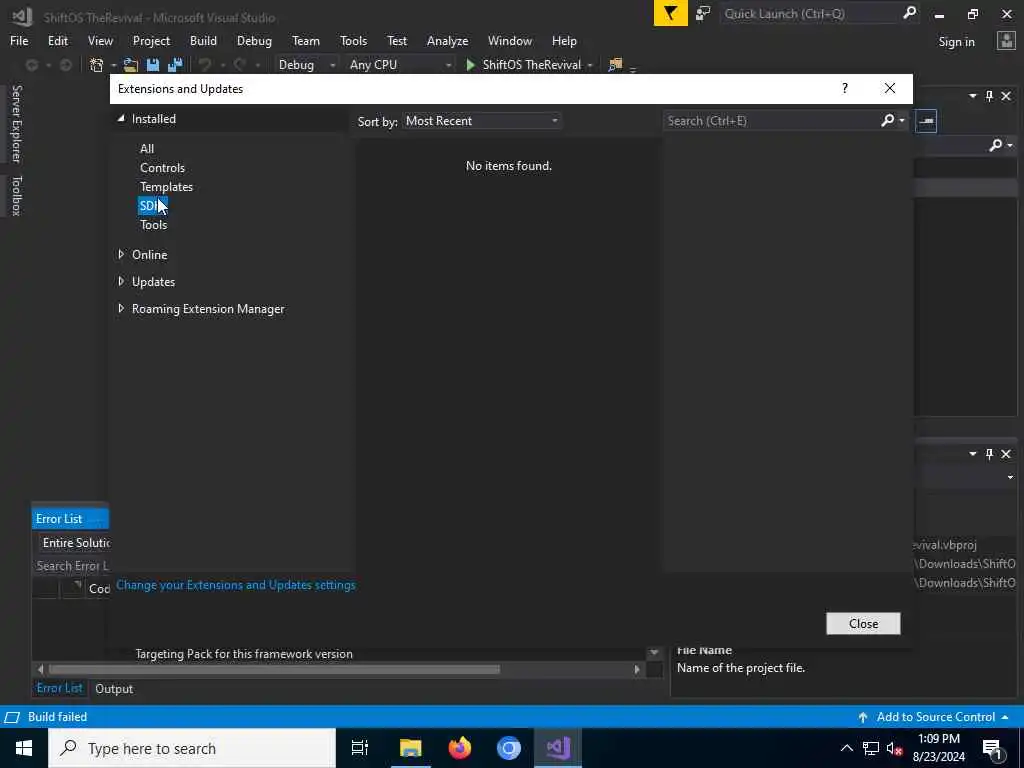The image size is (1024, 768).
Task: Click Add to Source Control
Action: [935, 716]
